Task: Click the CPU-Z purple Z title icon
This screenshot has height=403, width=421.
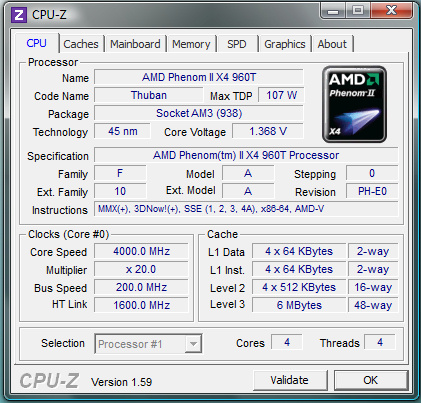Action: [x=19, y=15]
